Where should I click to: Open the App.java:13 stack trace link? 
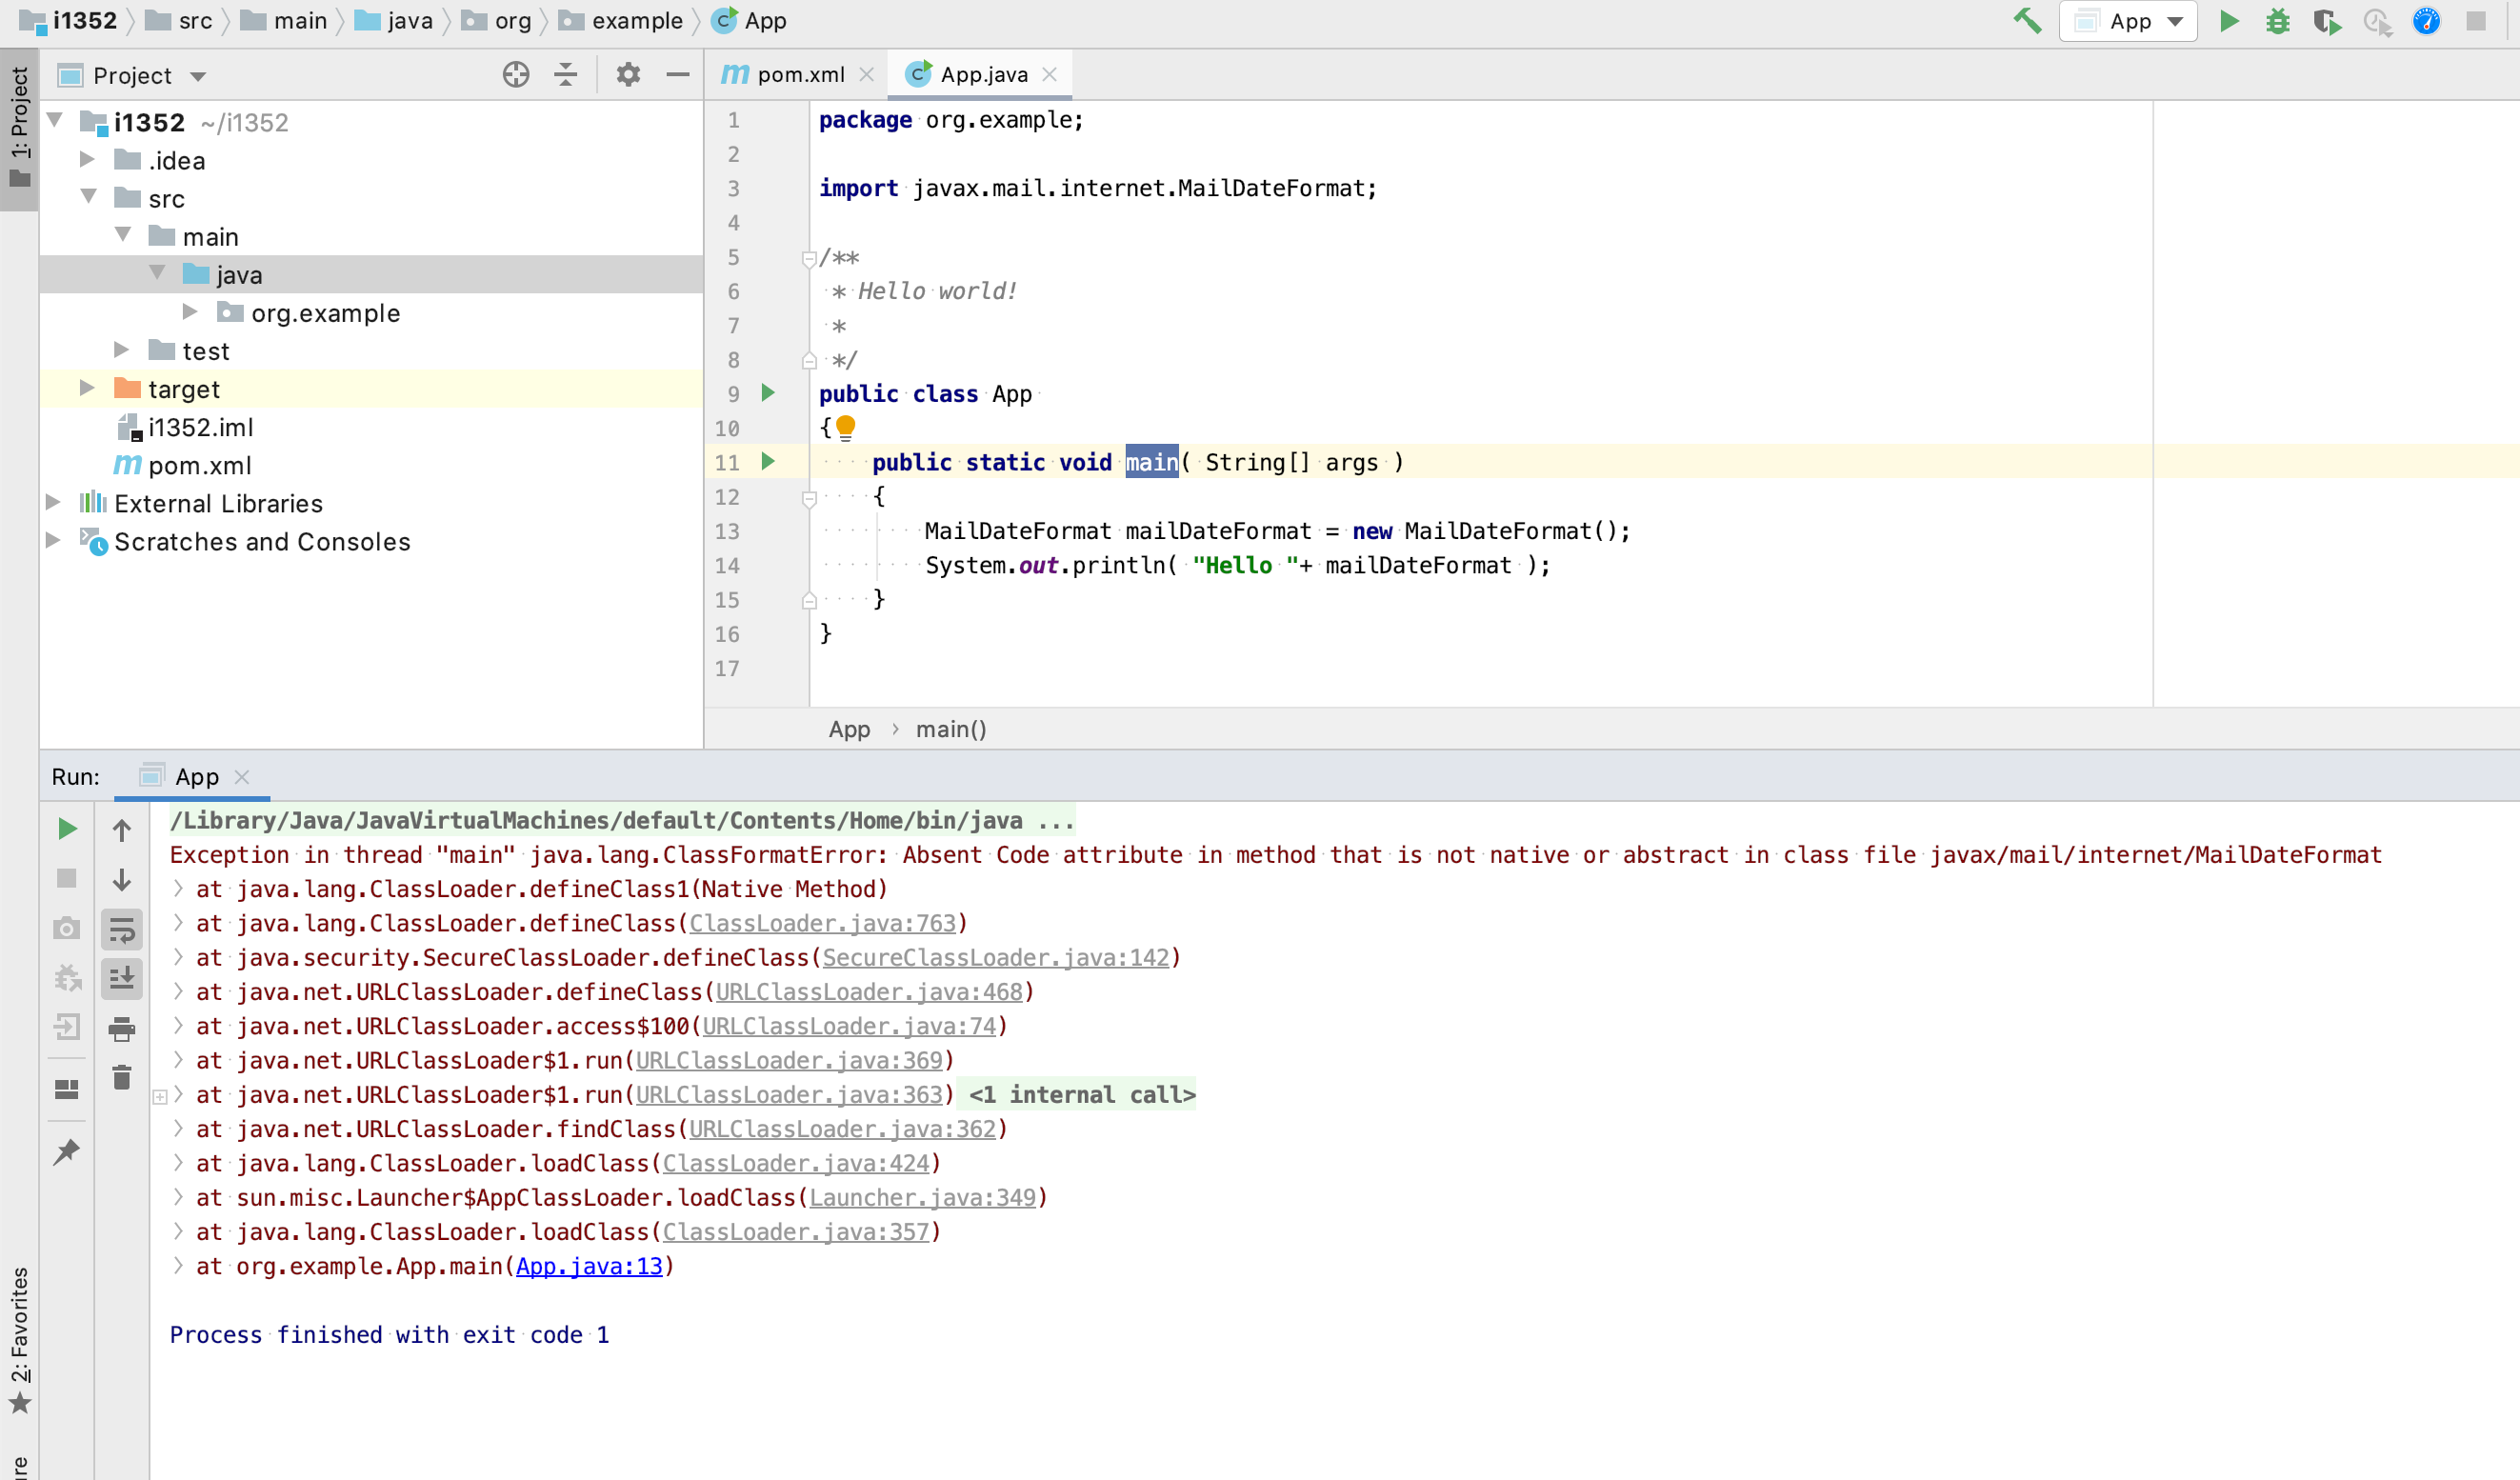(x=589, y=1267)
